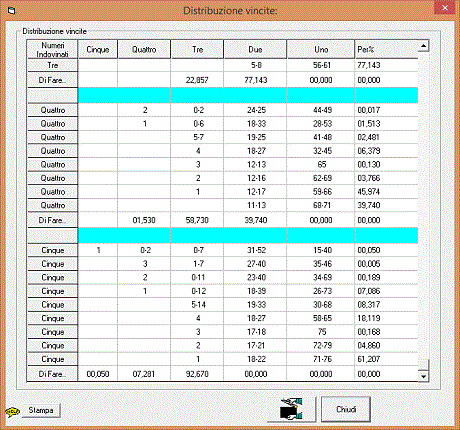Click the Stampa print button
This screenshot has width=460, height=430.
[41, 410]
